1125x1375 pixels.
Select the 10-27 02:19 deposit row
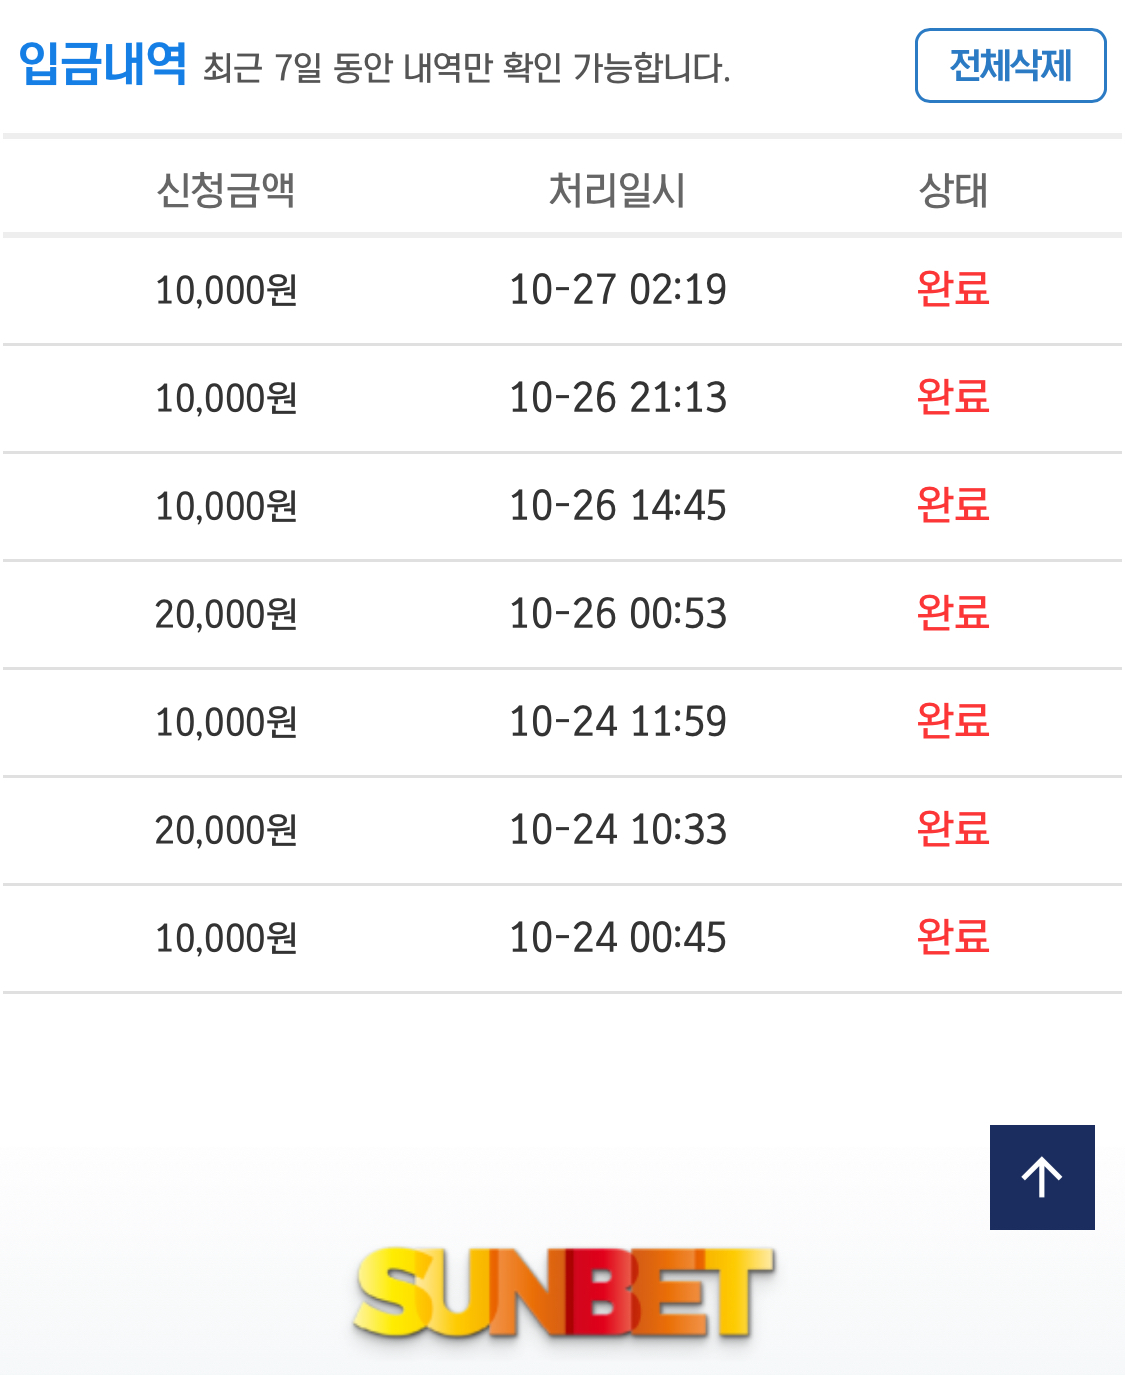pos(562,291)
